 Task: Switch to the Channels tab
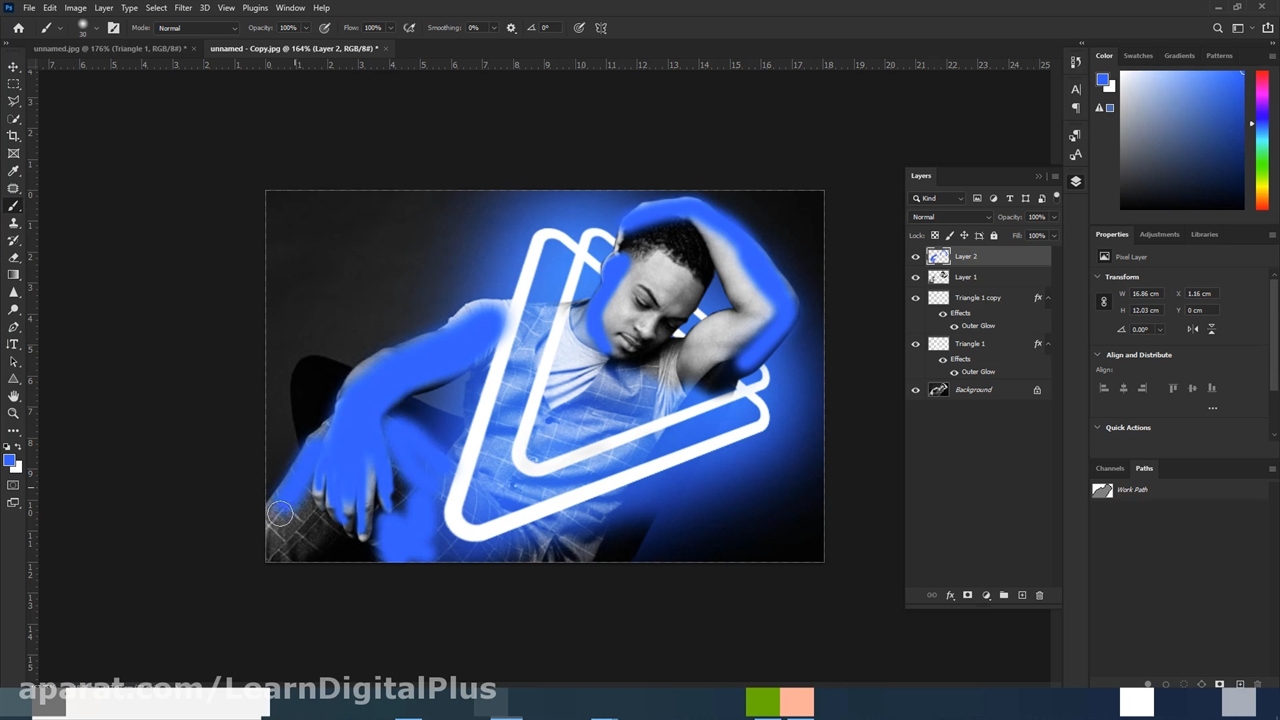pos(1109,468)
